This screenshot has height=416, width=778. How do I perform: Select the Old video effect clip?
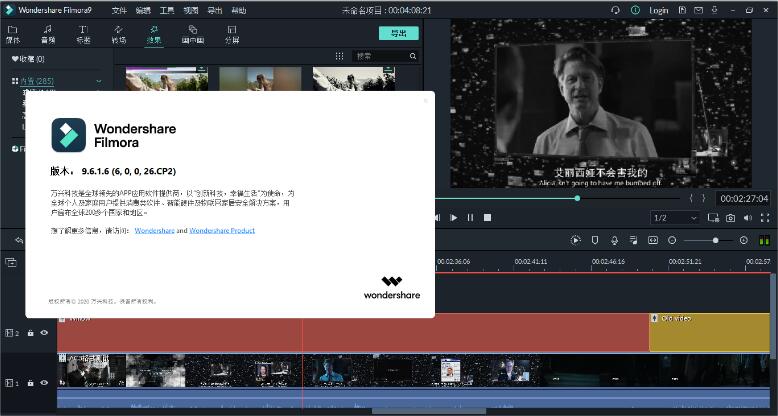[x=710, y=332]
